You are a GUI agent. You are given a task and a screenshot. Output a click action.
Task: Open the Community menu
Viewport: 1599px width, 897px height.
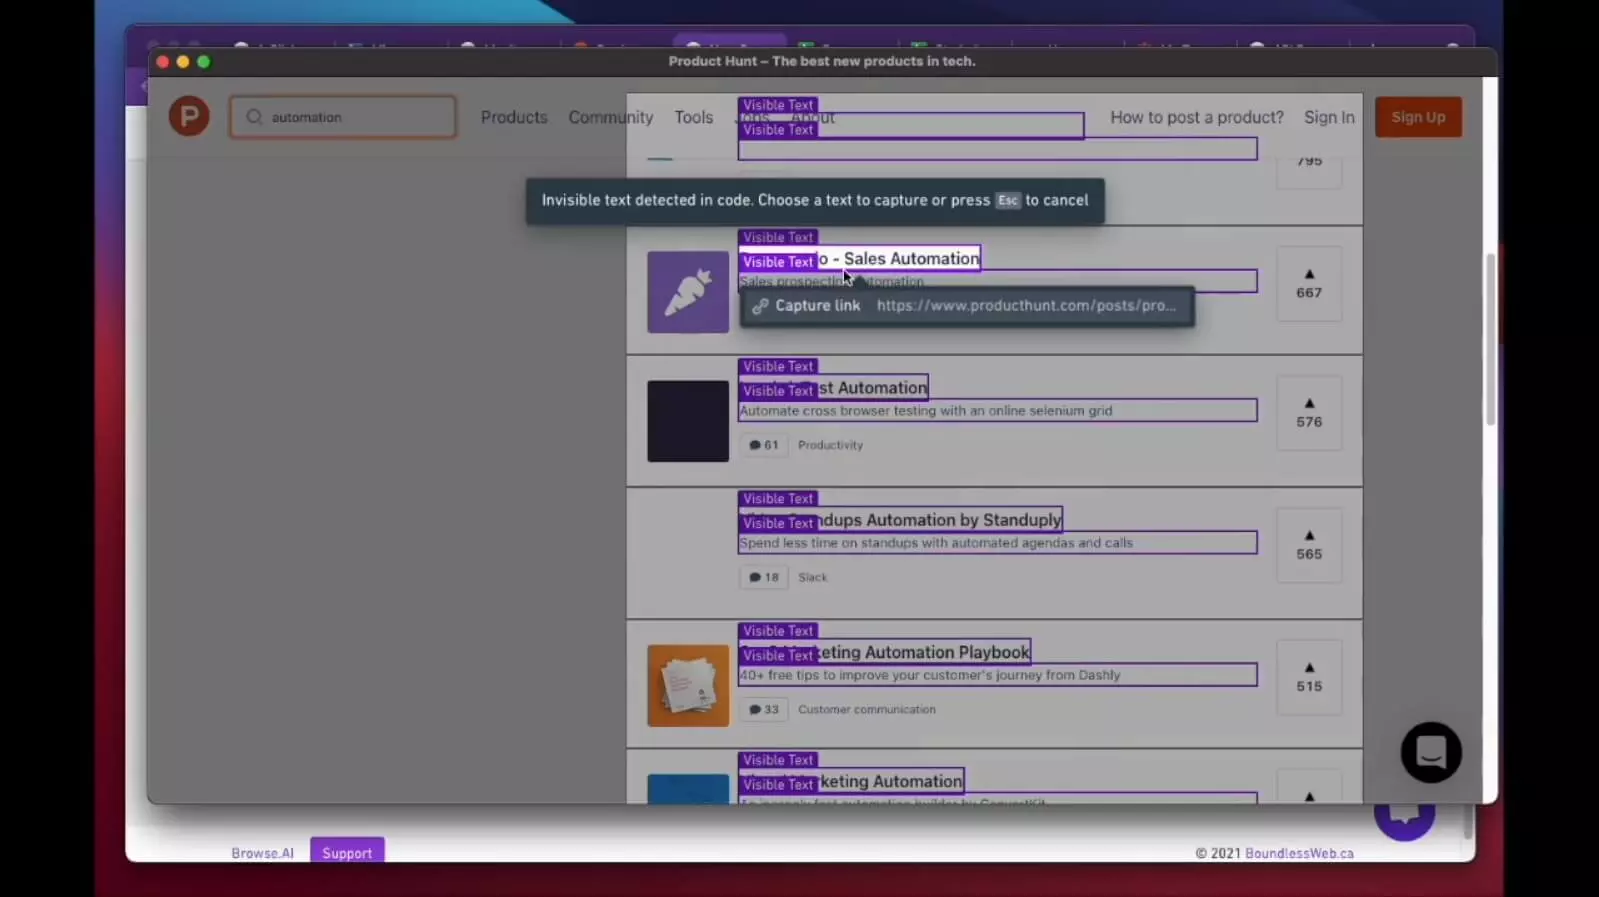coord(611,117)
